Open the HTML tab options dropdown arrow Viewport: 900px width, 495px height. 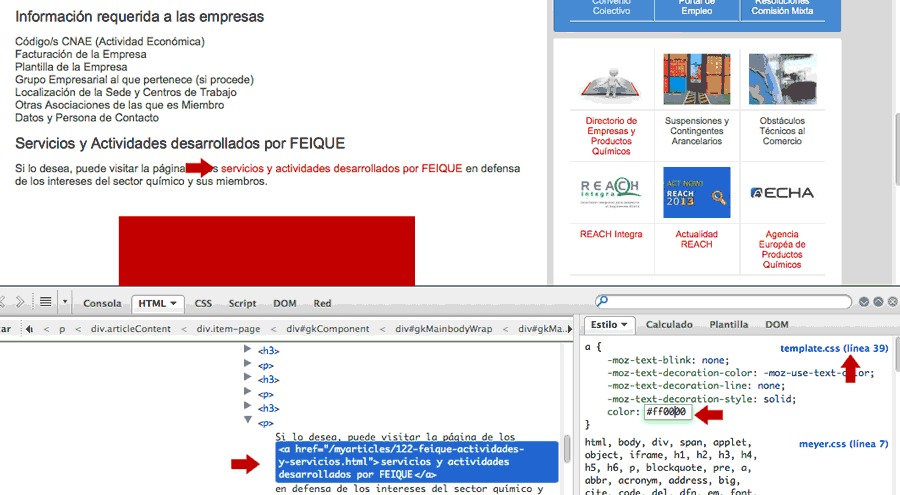click(173, 304)
